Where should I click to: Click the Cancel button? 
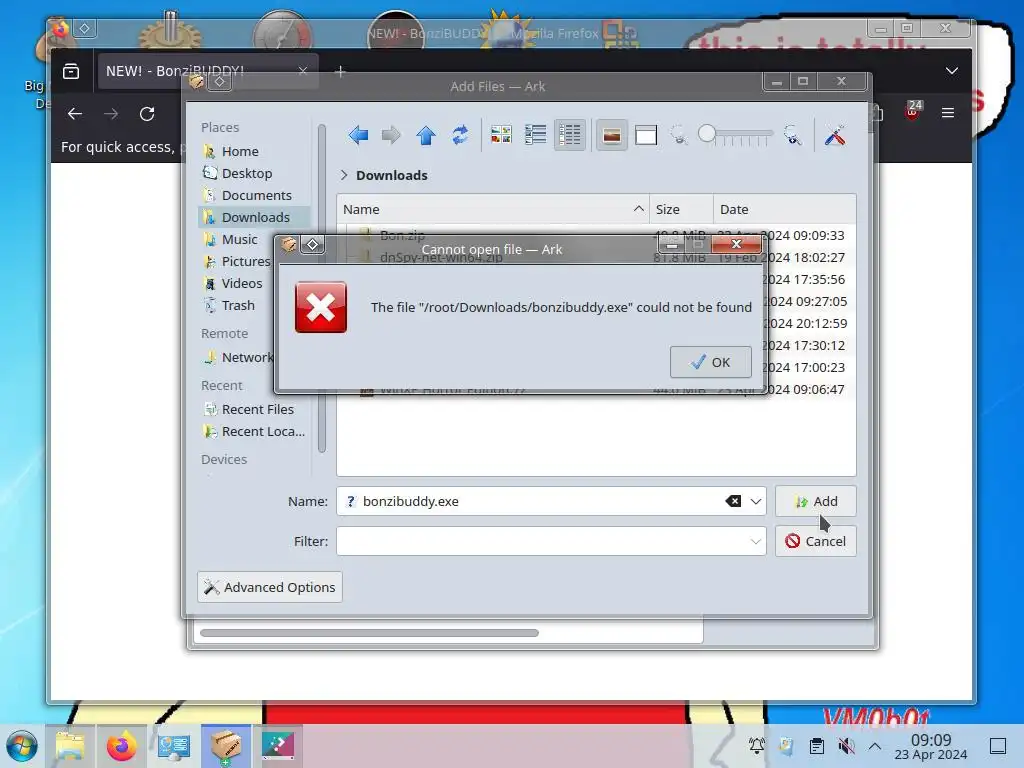pos(816,541)
